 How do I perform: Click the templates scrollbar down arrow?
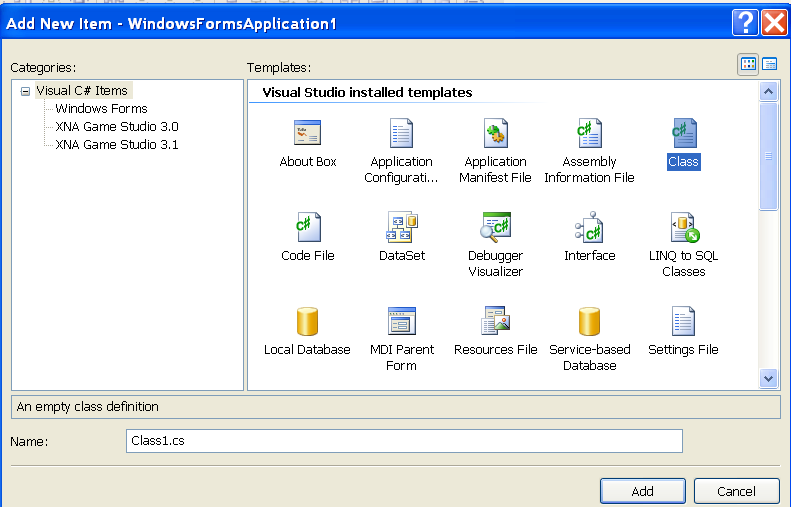pyautogui.click(x=768, y=378)
